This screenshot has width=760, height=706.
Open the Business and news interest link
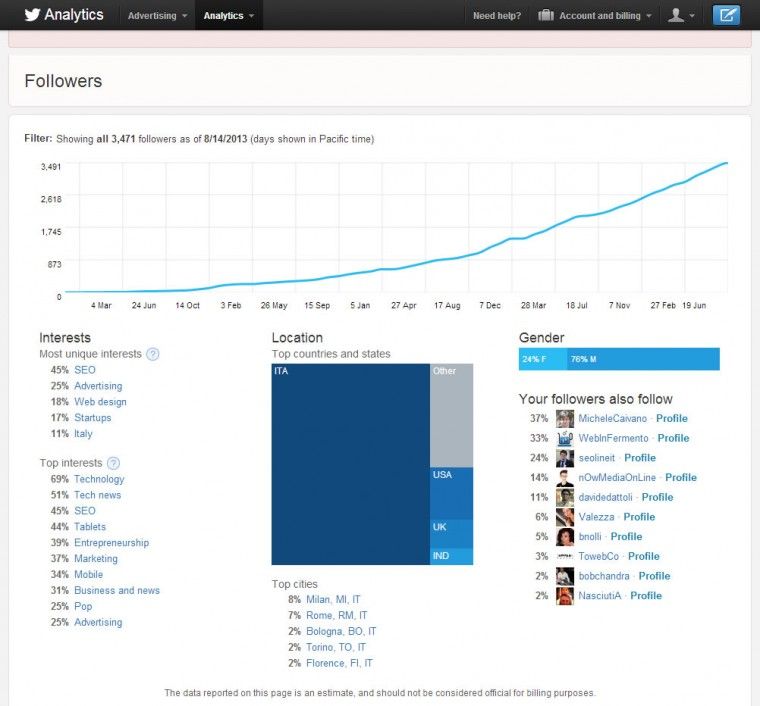(117, 591)
